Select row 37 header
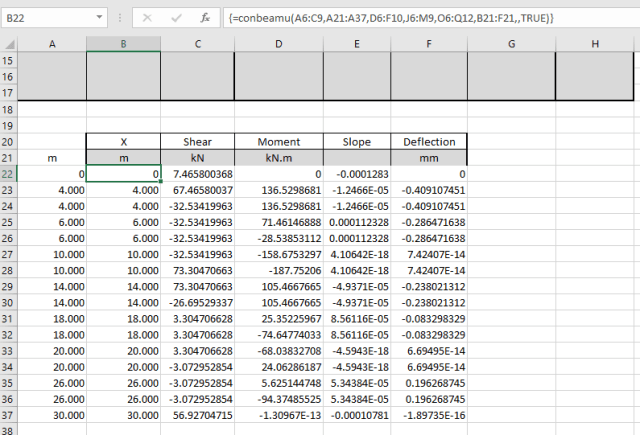Viewport: 640px width, 435px height. point(8,414)
